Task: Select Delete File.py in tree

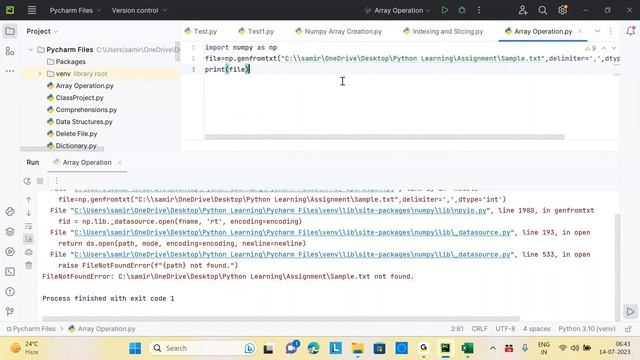Action: click(72, 133)
